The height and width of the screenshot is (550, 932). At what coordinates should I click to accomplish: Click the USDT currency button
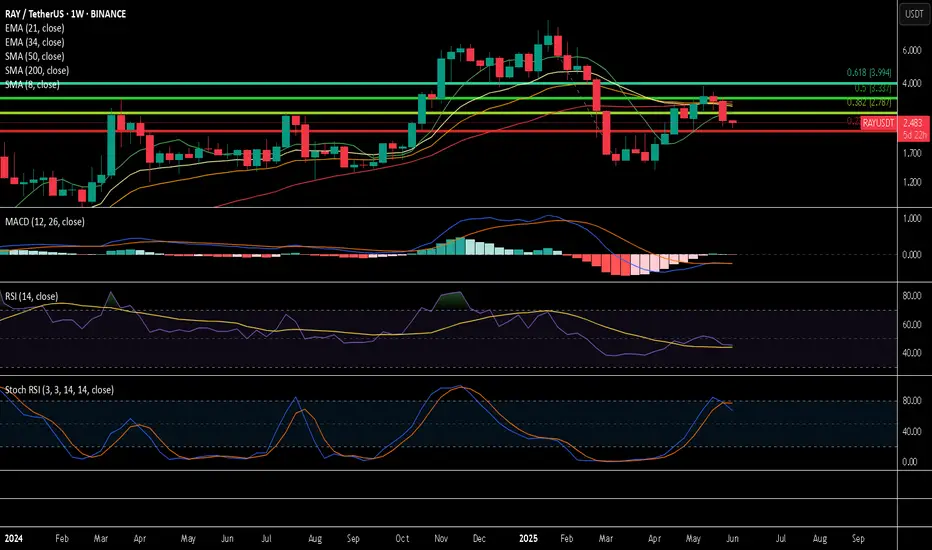(914, 14)
